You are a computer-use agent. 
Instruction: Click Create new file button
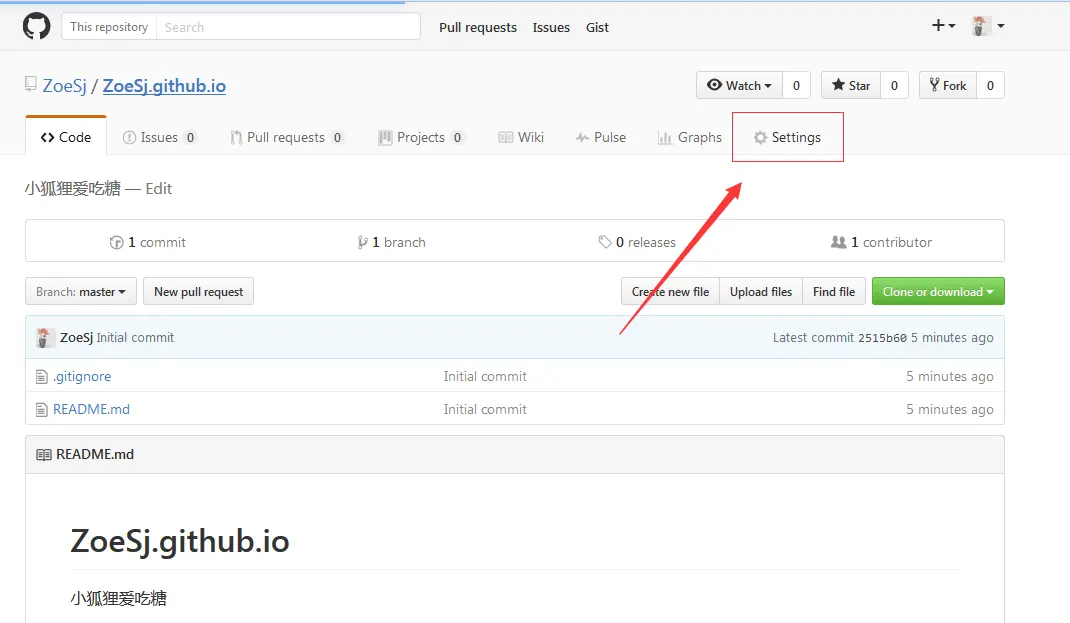tap(670, 291)
